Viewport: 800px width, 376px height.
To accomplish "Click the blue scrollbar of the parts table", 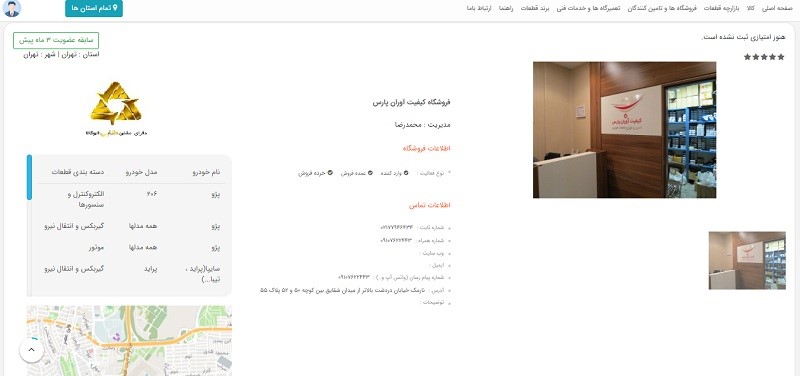I will pyautogui.click(x=29, y=177).
